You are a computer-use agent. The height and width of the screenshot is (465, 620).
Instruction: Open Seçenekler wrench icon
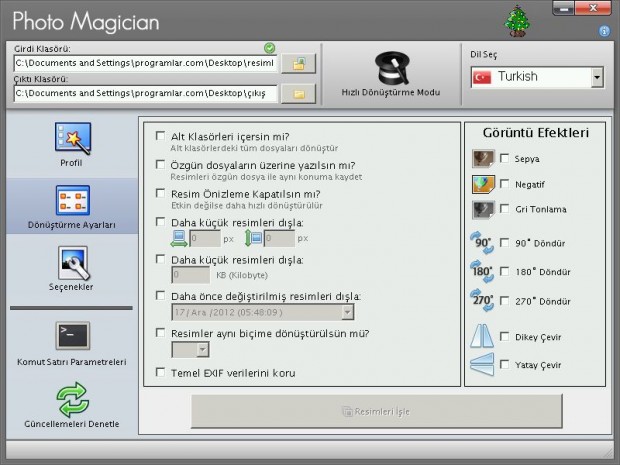[x=73, y=263]
